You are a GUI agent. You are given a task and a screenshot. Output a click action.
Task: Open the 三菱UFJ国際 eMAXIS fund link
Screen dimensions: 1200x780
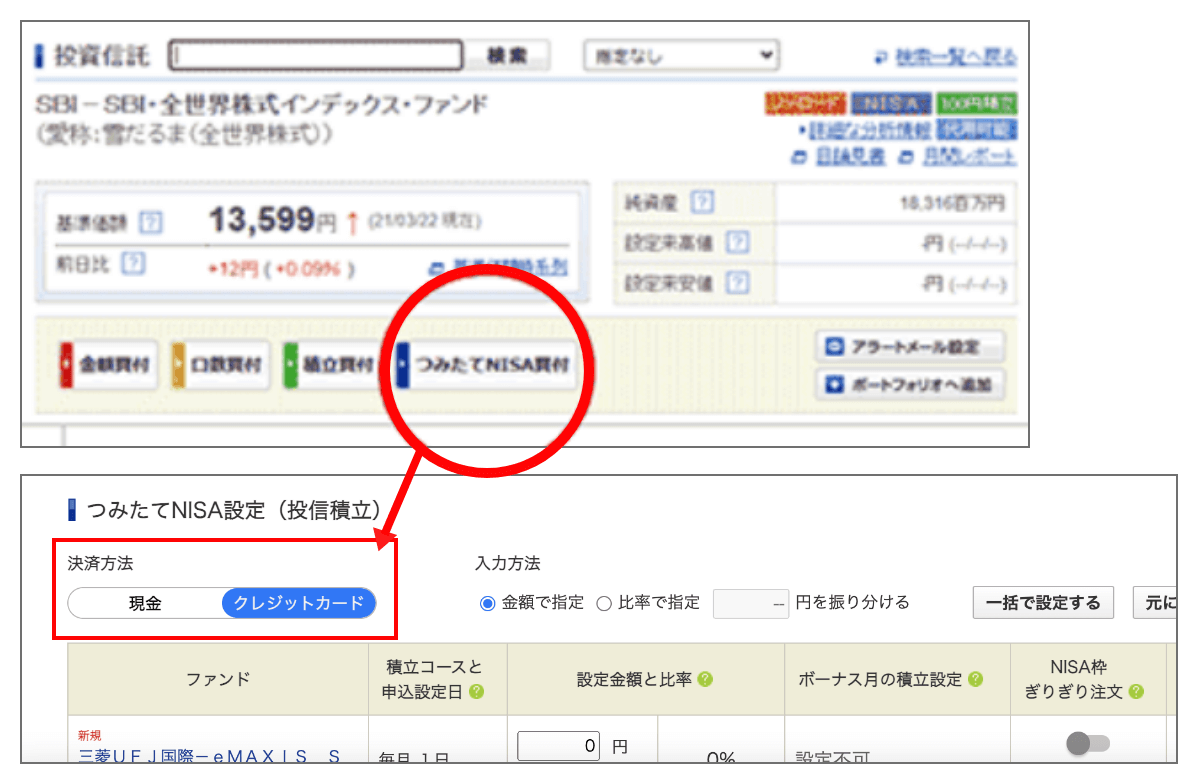pos(210,755)
